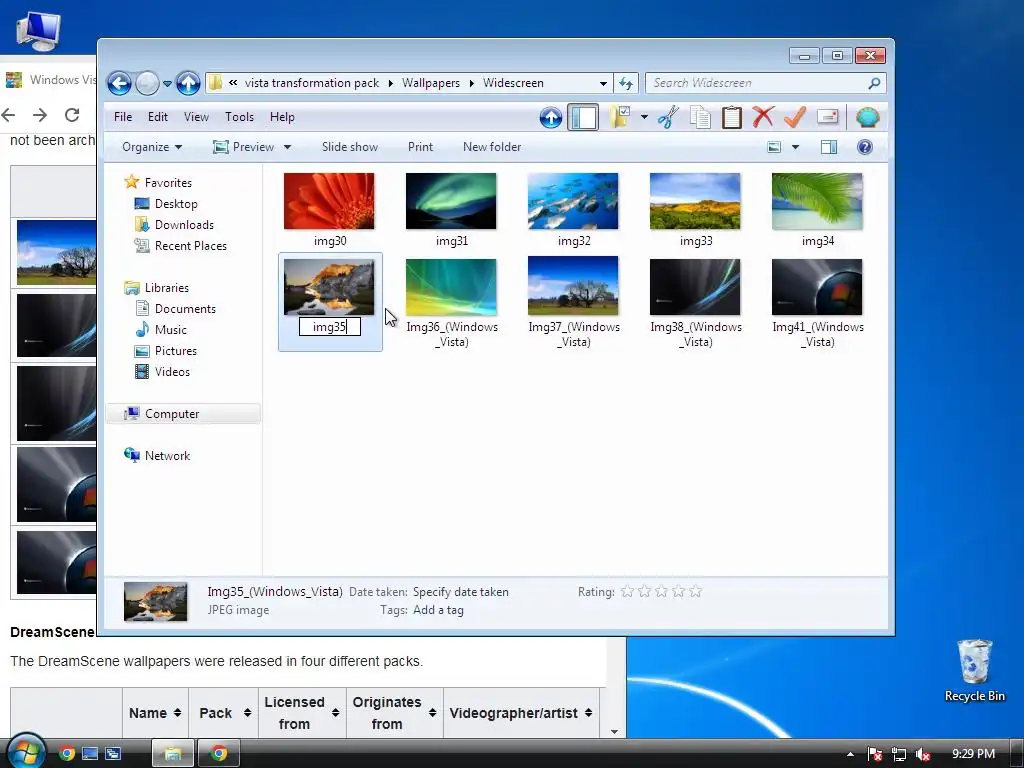Image resolution: width=1024 pixels, height=768 pixels.
Task: Click the Back navigation arrow in Explorer
Action: coord(120,83)
